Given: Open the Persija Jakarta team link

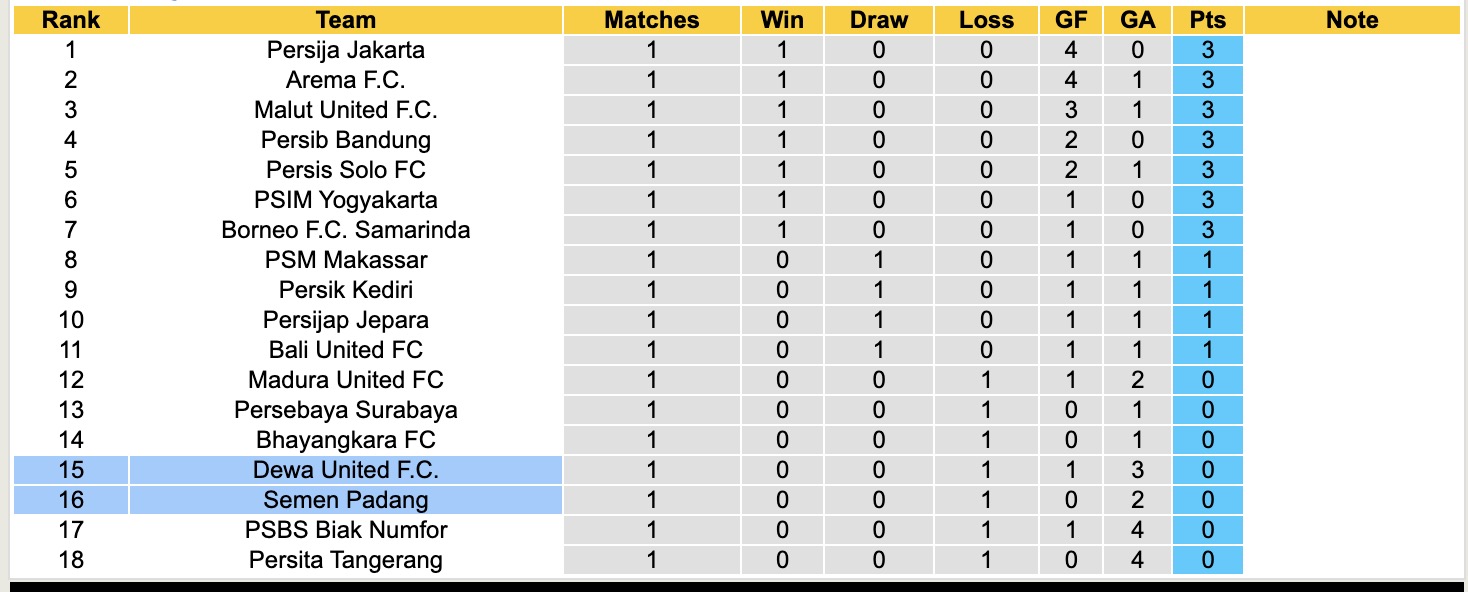Looking at the screenshot, I should 345,50.
